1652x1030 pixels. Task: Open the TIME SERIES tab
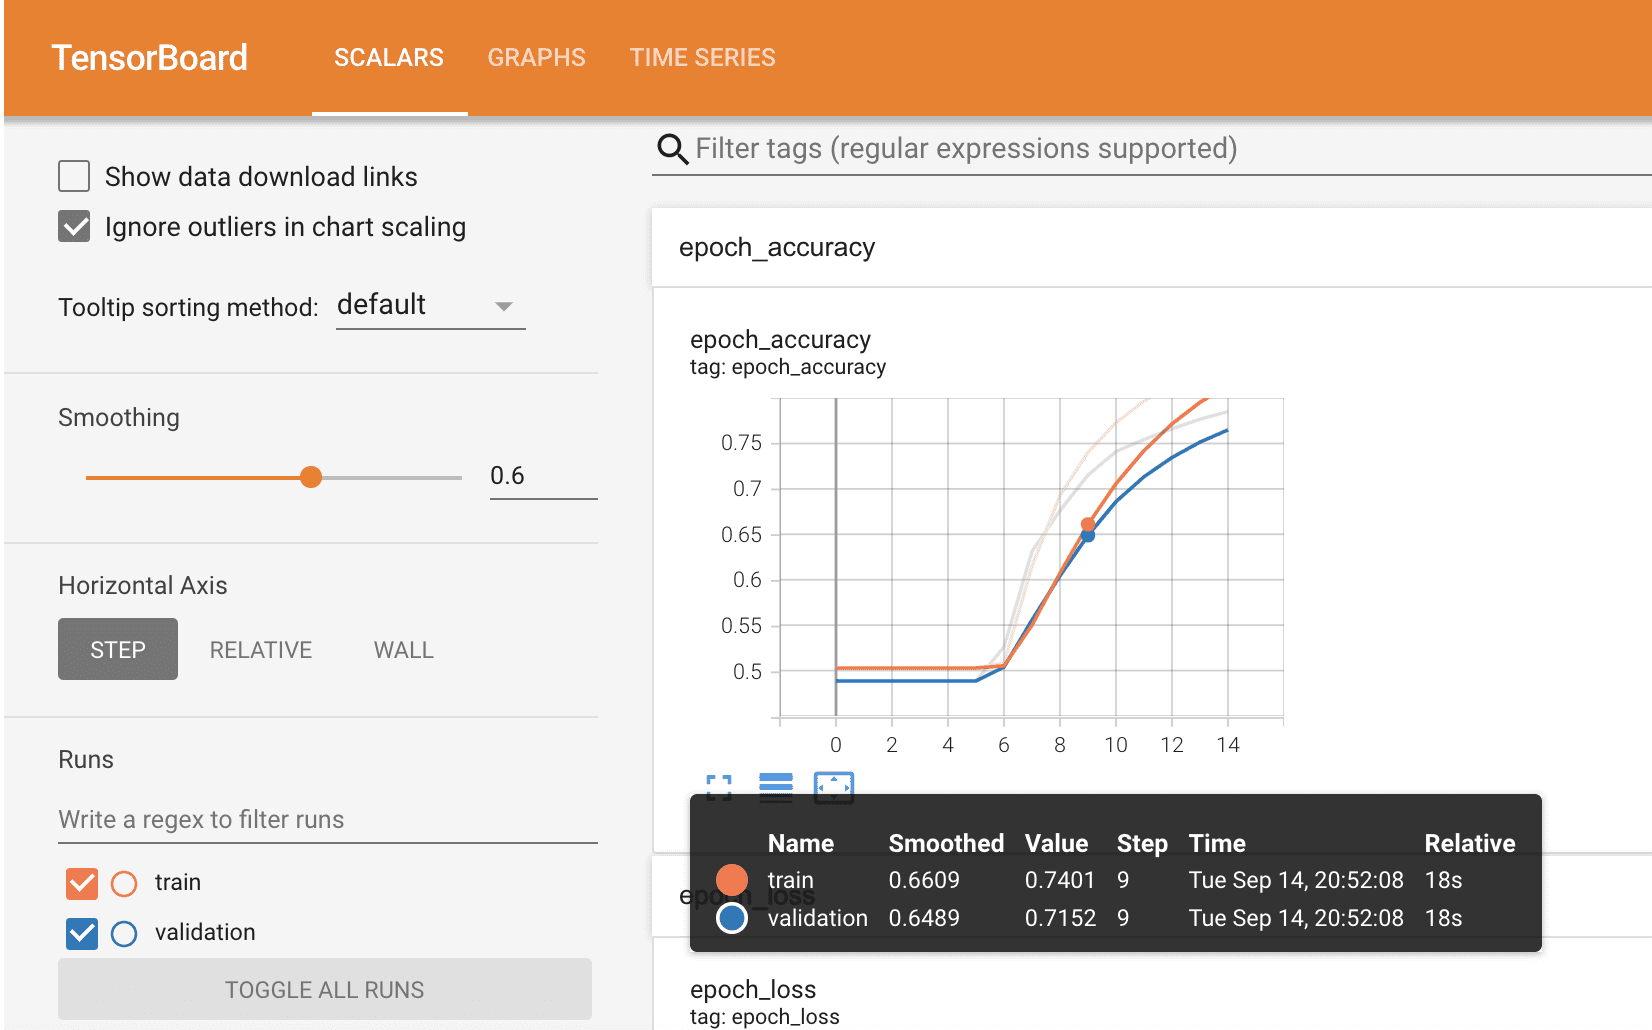click(702, 58)
